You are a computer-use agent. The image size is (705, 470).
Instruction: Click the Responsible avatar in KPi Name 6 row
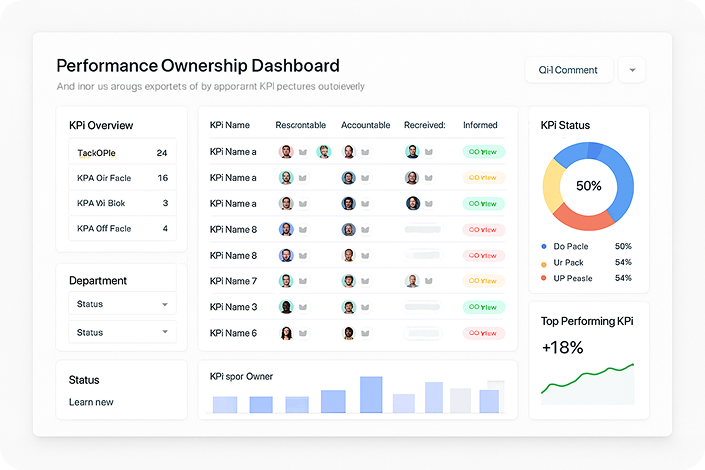coord(286,333)
